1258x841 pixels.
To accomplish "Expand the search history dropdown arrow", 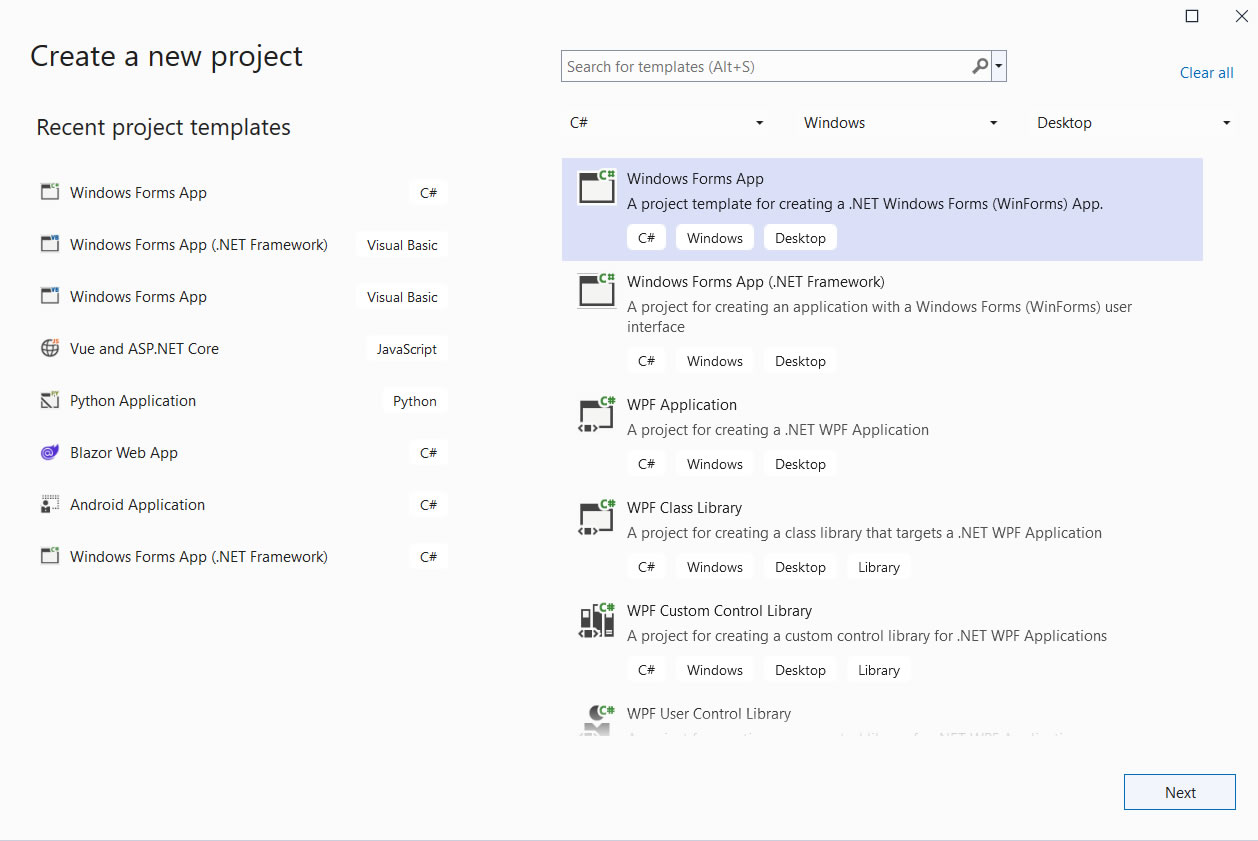I will point(999,67).
